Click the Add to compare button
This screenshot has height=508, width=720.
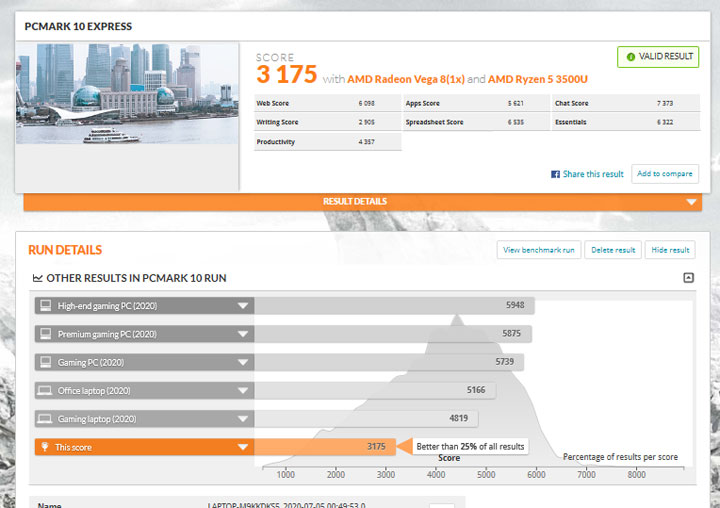[x=665, y=174]
